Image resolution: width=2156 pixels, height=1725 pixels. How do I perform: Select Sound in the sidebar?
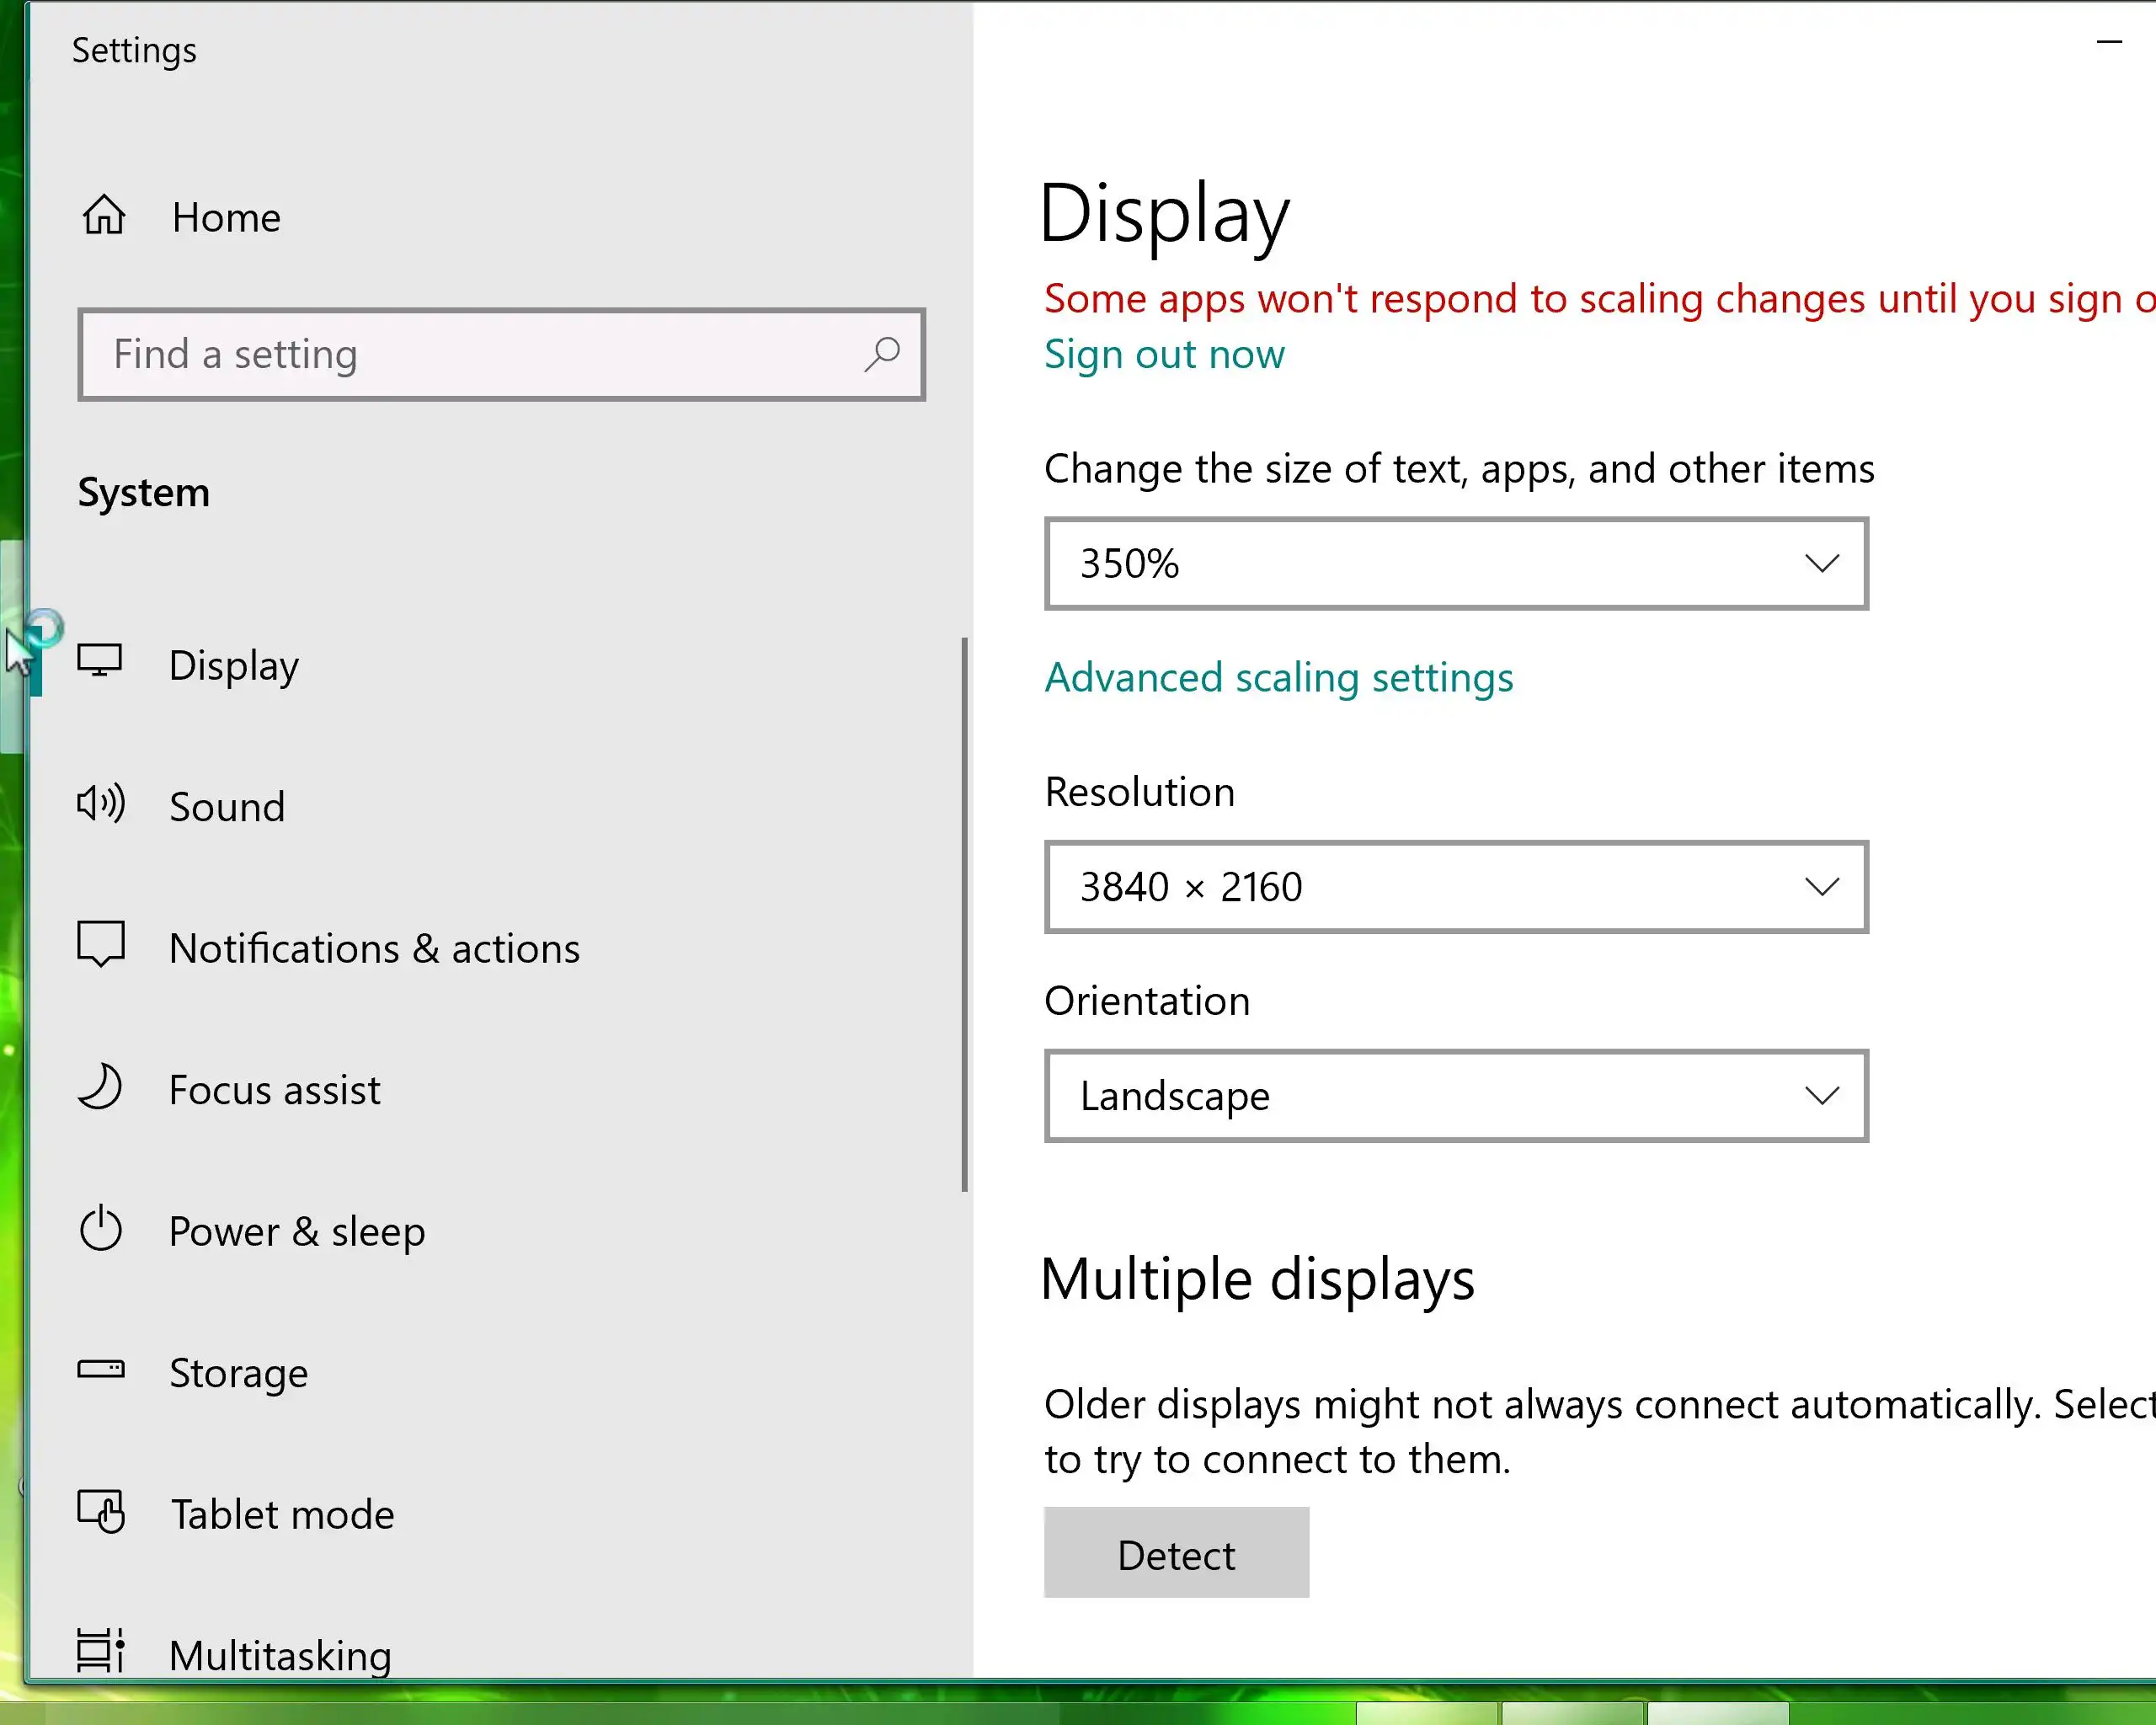click(227, 807)
